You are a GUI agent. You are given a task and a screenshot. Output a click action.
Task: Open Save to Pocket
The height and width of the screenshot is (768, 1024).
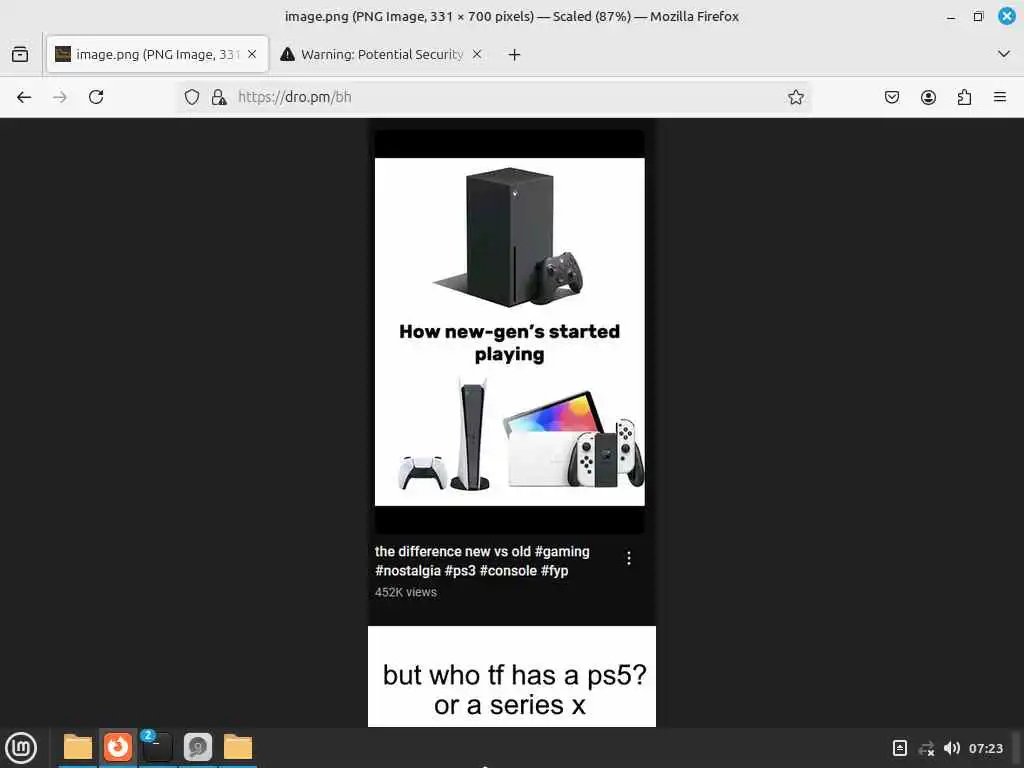[x=891, y=97]
